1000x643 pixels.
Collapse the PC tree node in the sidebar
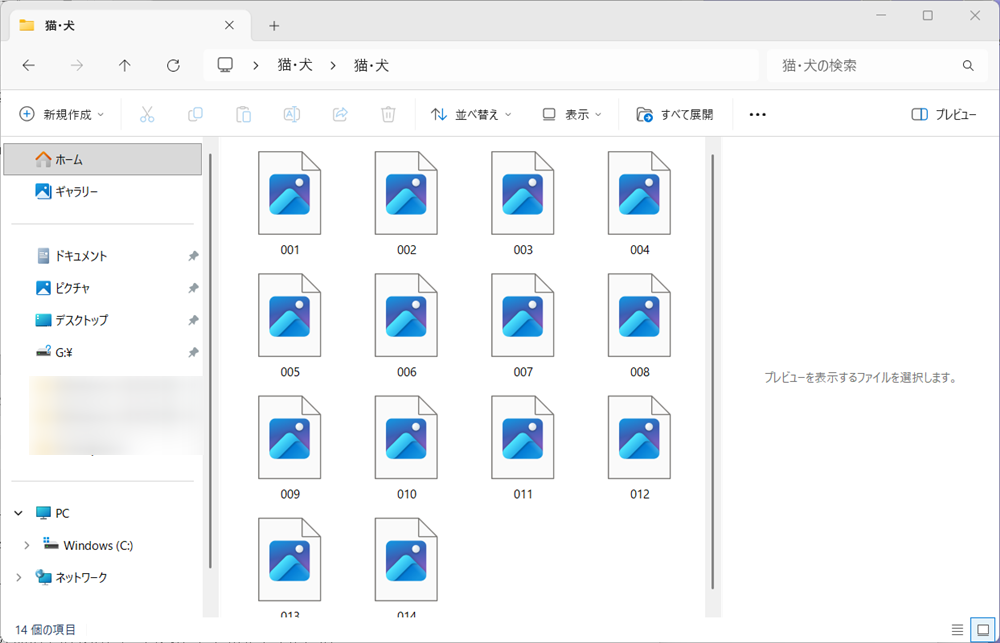pyautogui.click(x=18, y=512)
